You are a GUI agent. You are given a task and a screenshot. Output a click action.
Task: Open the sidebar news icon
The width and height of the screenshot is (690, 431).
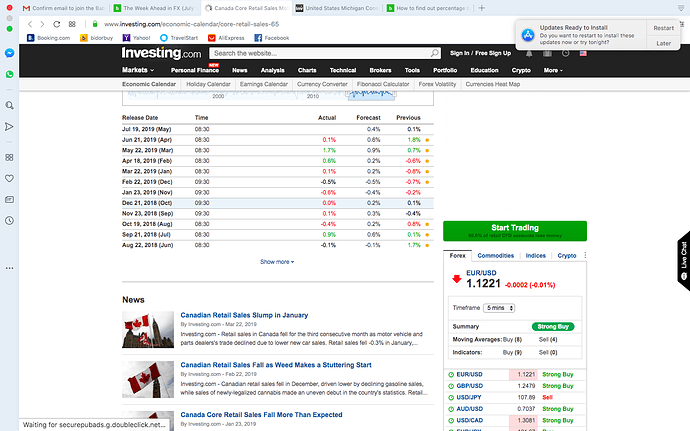(x=9, y=199)
